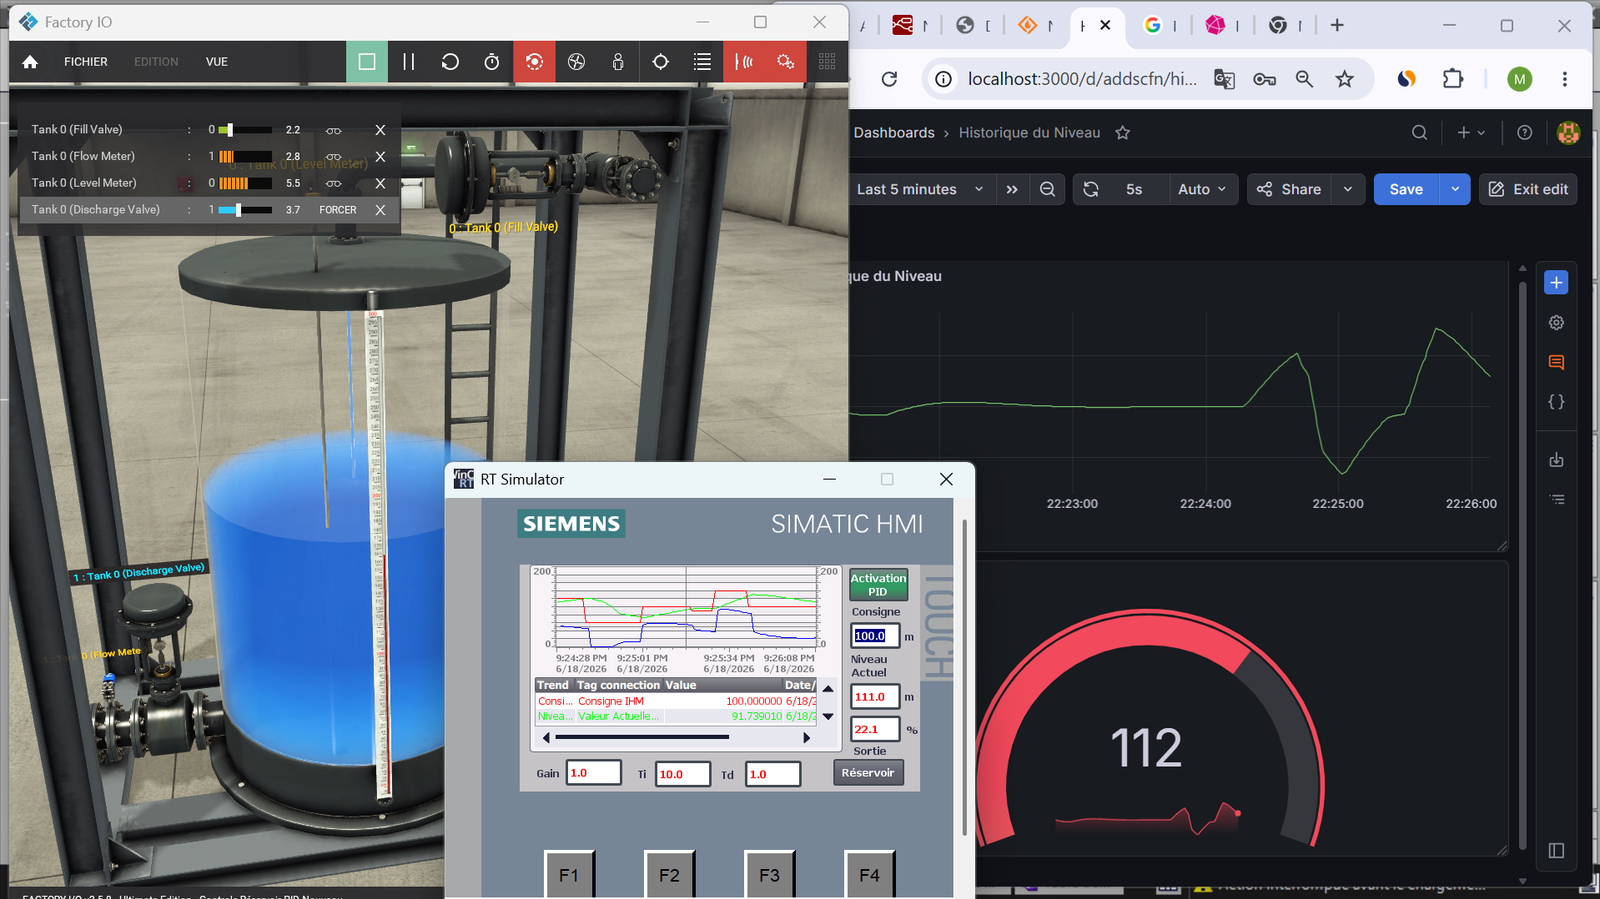Click the Dashboards breadcrumb link
The width and height of the screenshot is (1600, 899).
[894, 133]
